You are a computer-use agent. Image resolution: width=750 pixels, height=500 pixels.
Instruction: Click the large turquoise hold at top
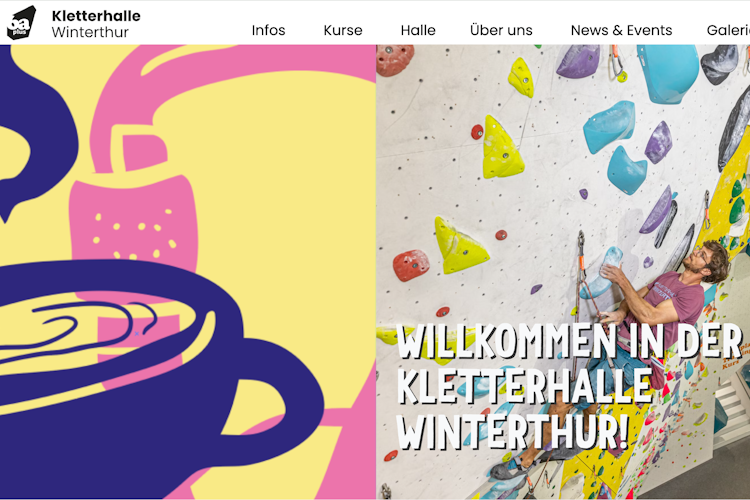tap(669, 72)
